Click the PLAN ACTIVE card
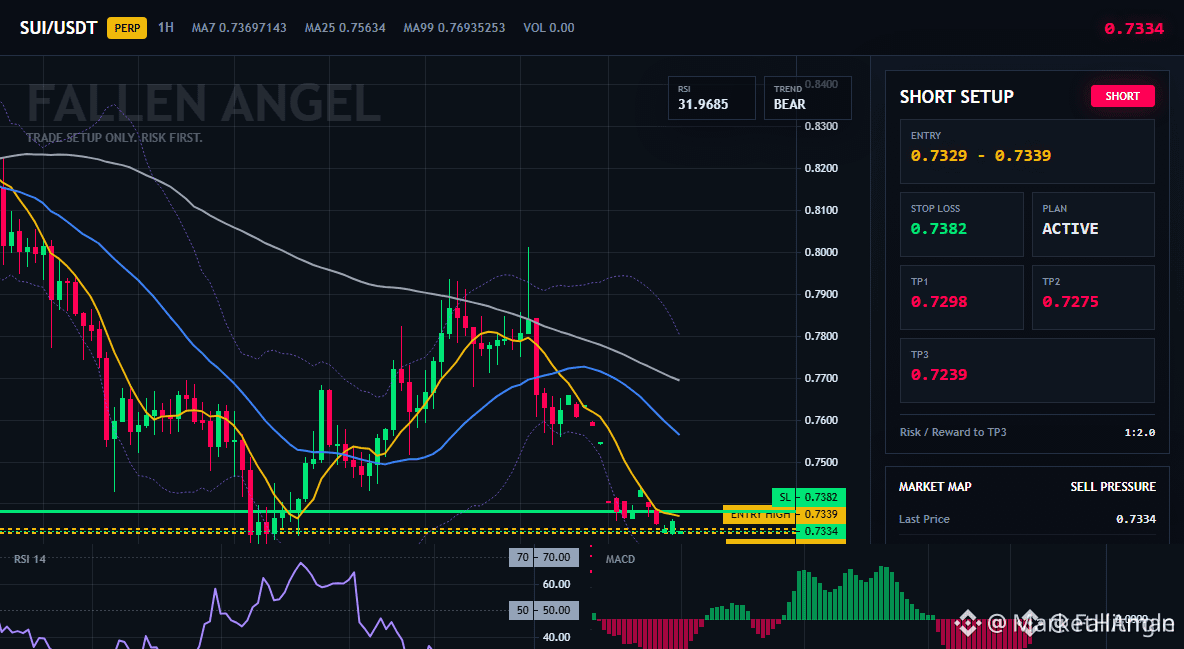The image size is (1184, 649). [1093, 224]
